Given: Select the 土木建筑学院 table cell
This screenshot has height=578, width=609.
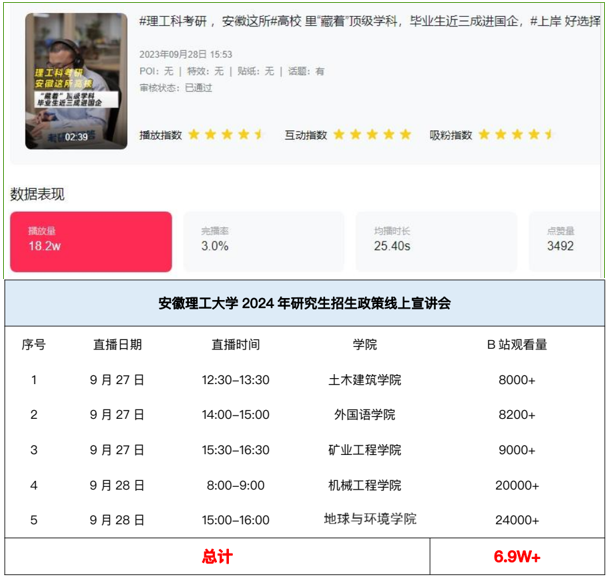Looking at the screenshot, I should coord(365,380).
